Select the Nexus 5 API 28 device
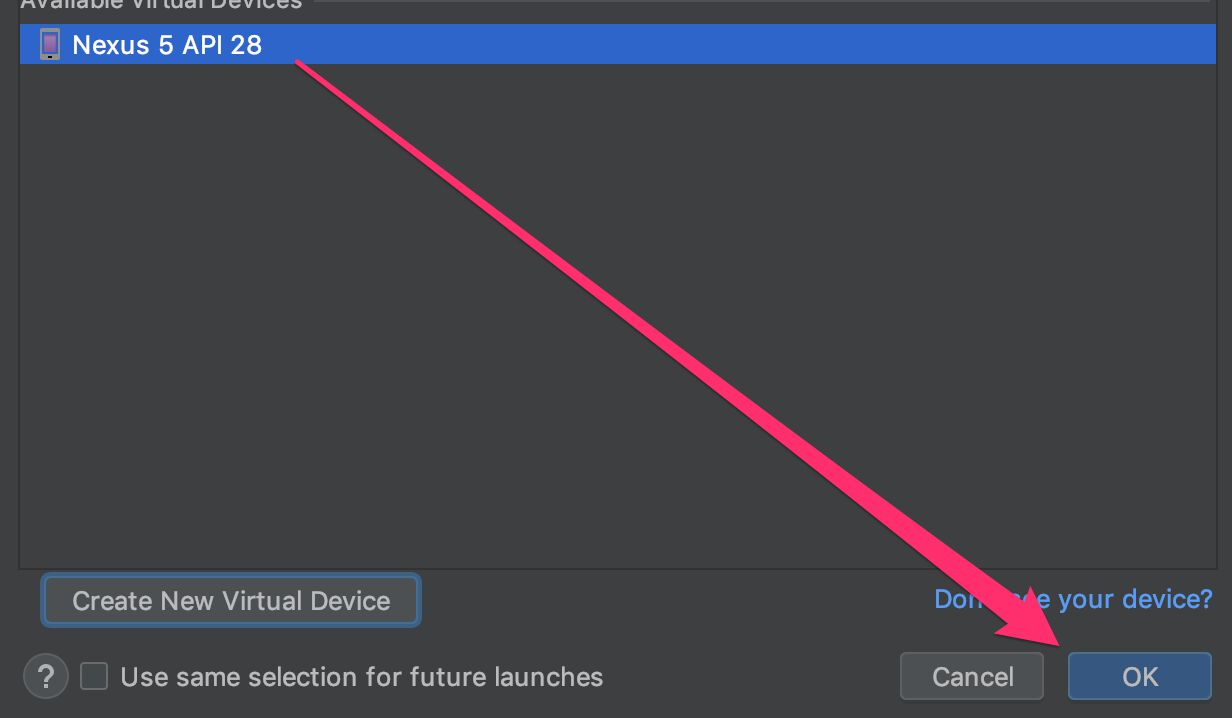The height and width of the screenshot is (718, 1232). (617, 44)
